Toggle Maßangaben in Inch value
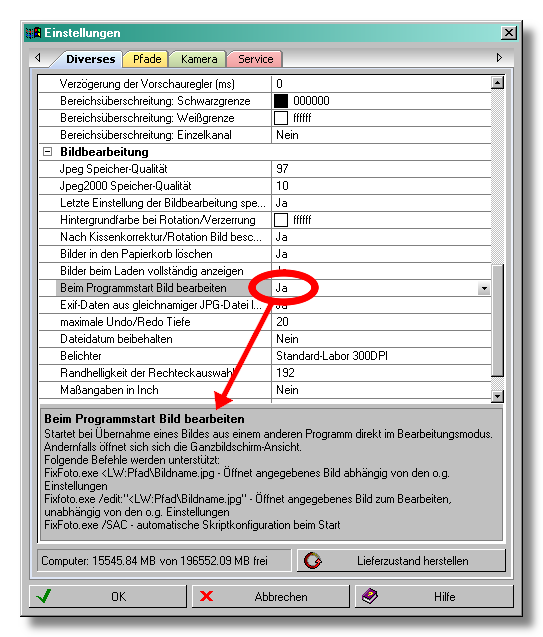The height and width of the screenshot is (637, 543). (x=381, y=390)
